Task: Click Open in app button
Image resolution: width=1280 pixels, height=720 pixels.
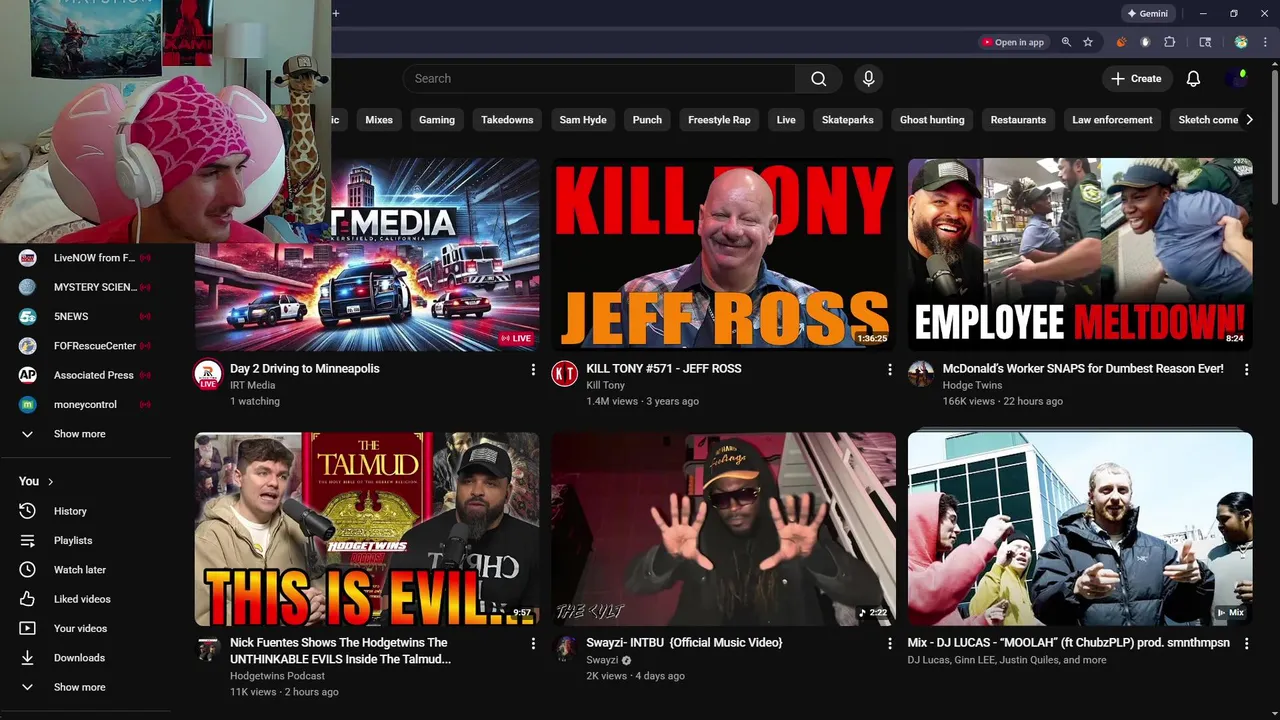Action: (x=1013, y=42)
